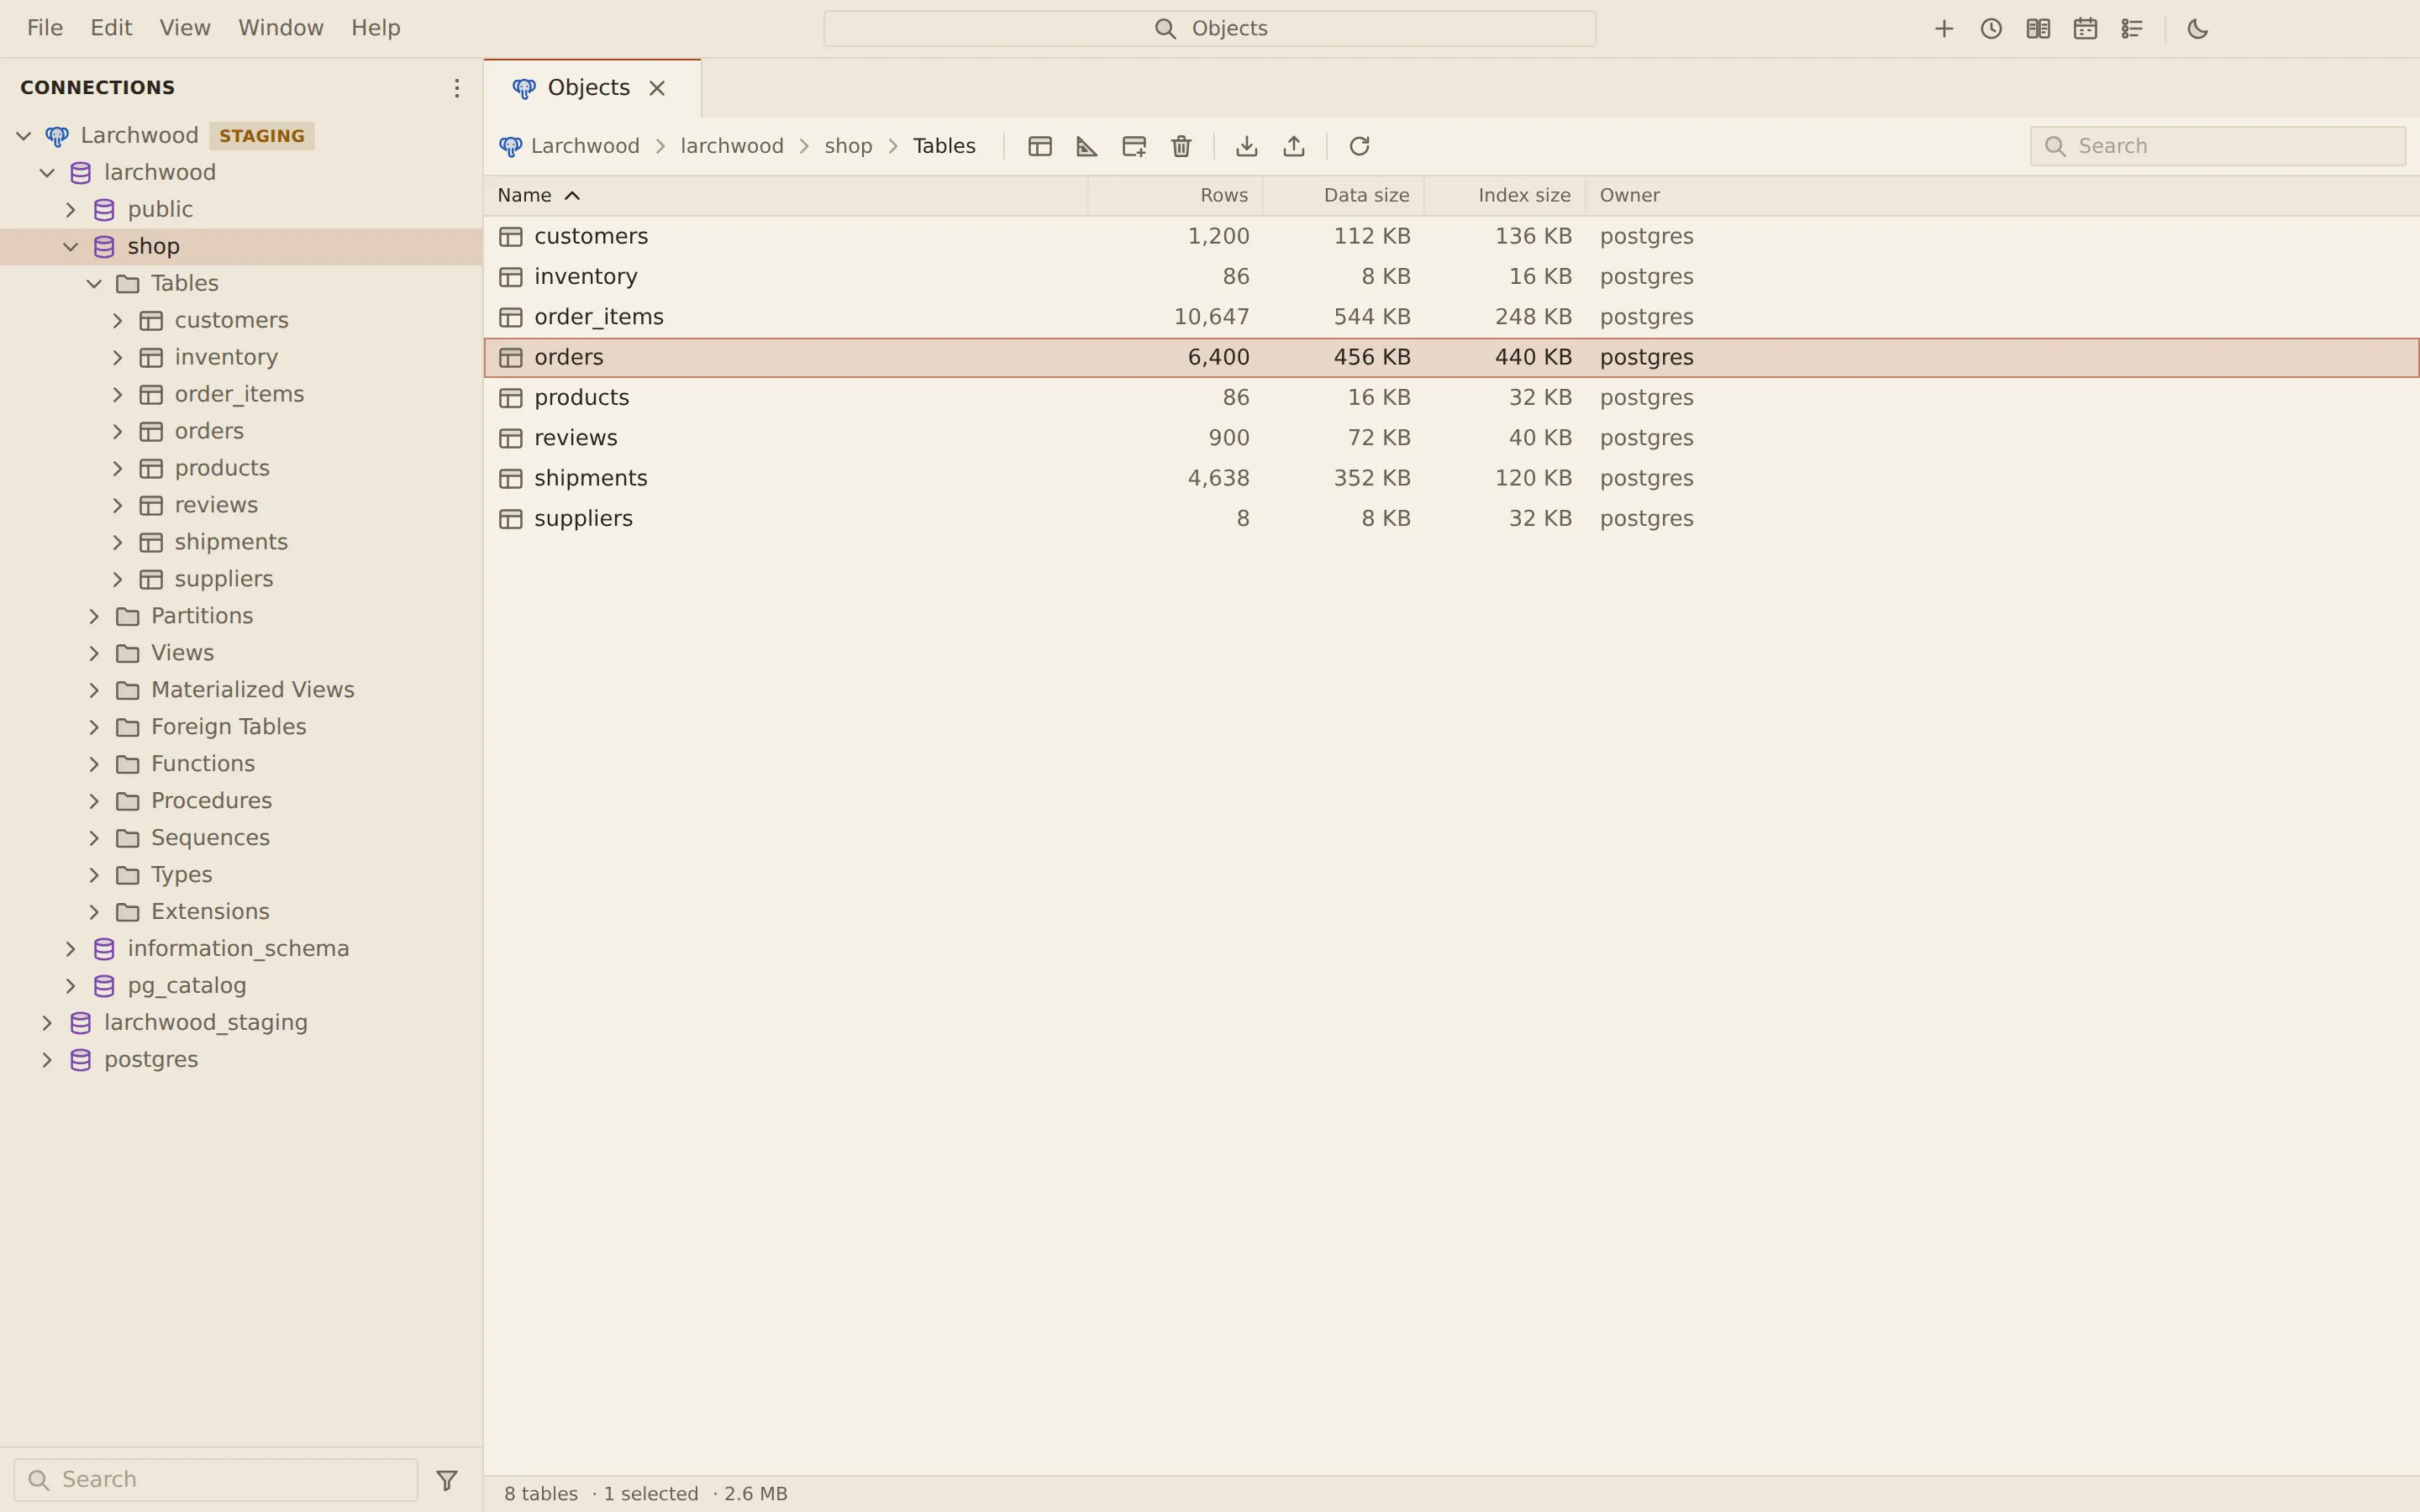2420x1512 pixels.
Task: Toggle dark mode with the moon icon
Action: [x=2197, y=29]
